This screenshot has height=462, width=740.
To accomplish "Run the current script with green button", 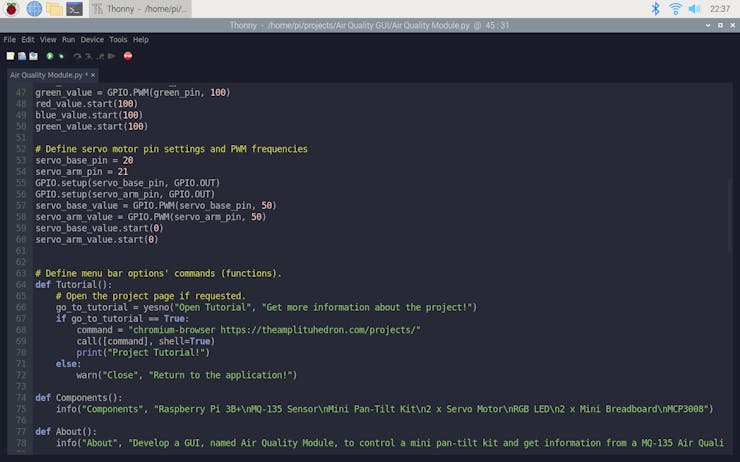I will [50, 56].
